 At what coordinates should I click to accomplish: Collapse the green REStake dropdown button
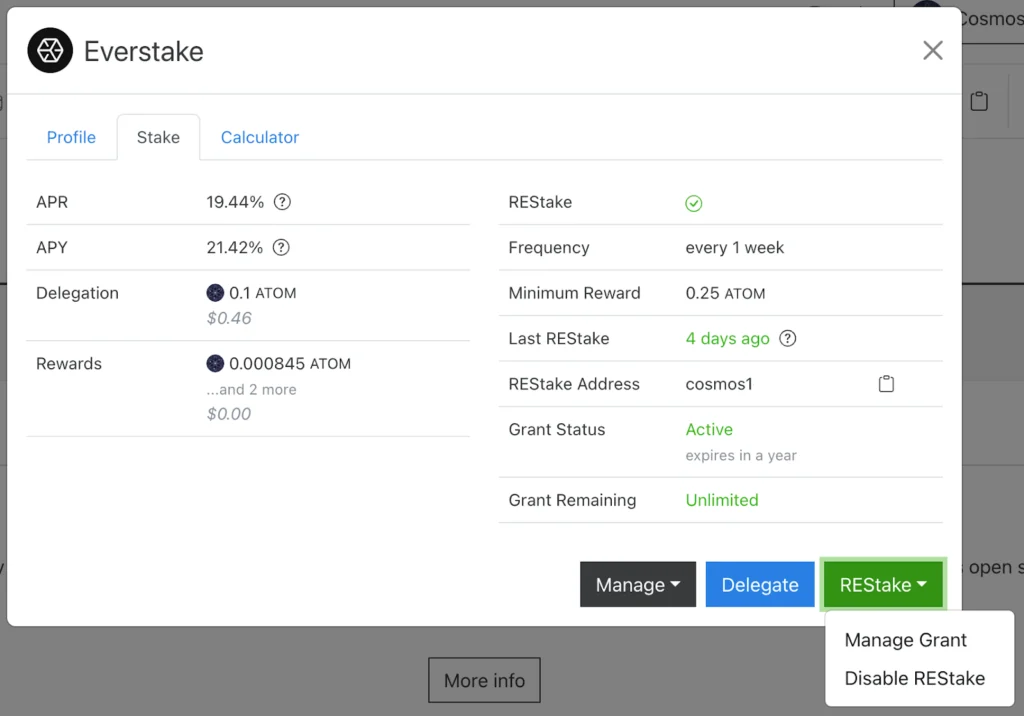[883, 585]
